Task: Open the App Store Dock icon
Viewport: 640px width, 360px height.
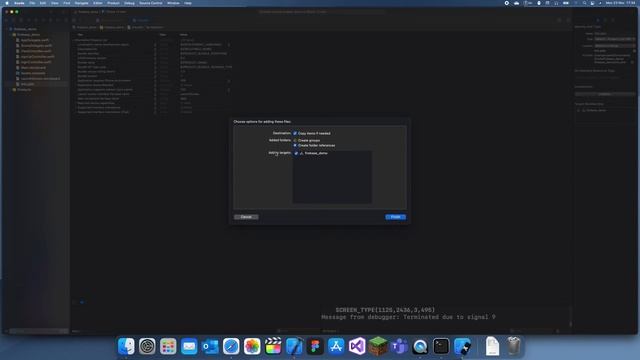Action: tap(336, 347)
